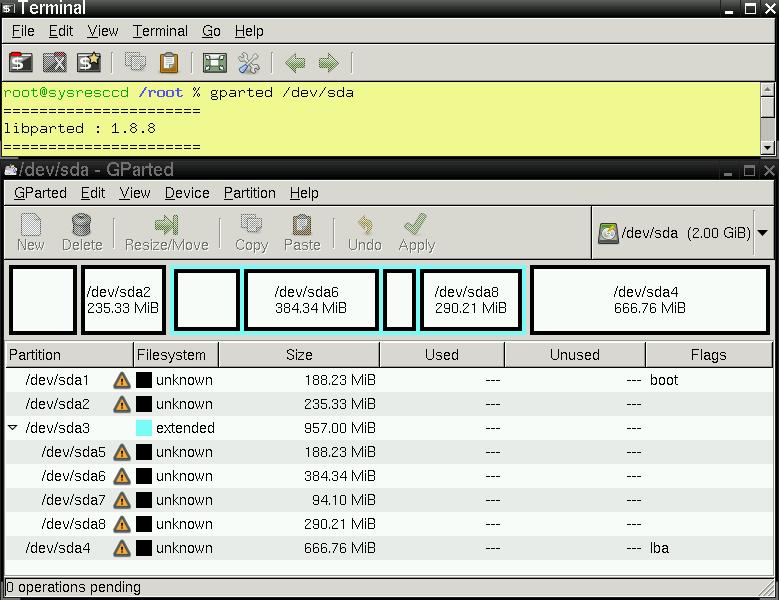Open Terminal File menu

tap(23, 31)
